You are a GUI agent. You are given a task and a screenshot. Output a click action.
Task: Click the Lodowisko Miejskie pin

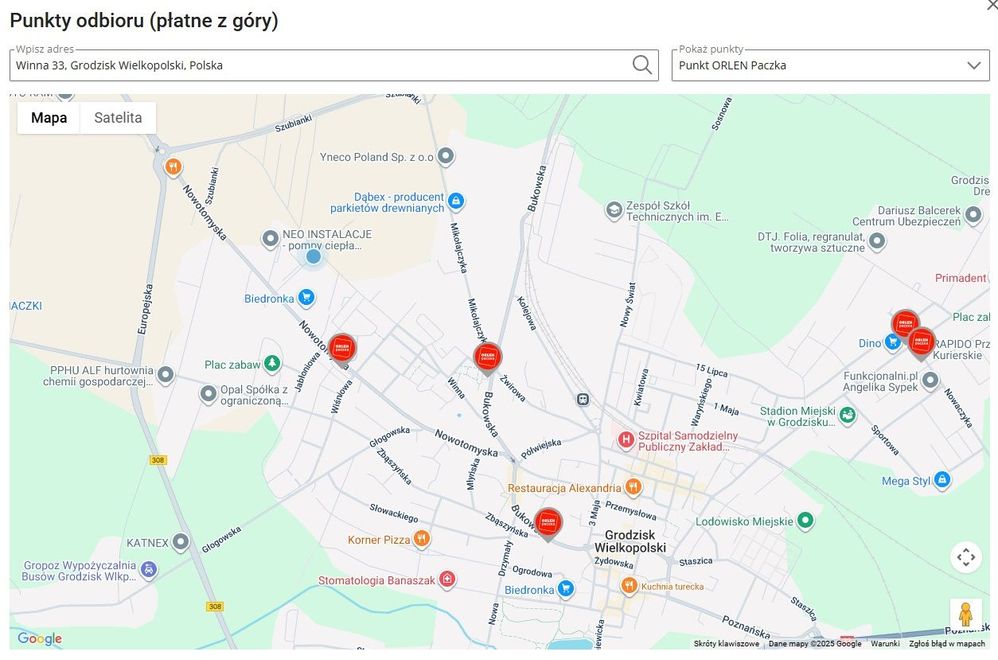coord(806,521)
